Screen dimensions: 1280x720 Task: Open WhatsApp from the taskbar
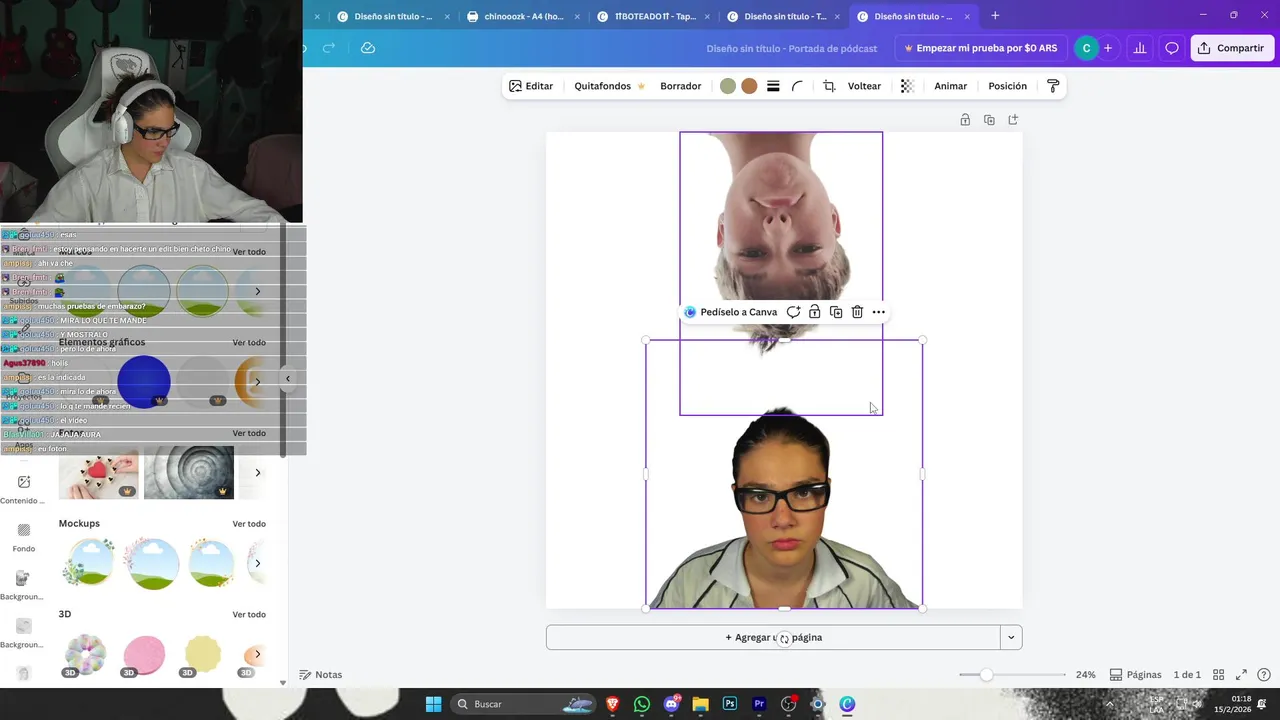point(642,704)
